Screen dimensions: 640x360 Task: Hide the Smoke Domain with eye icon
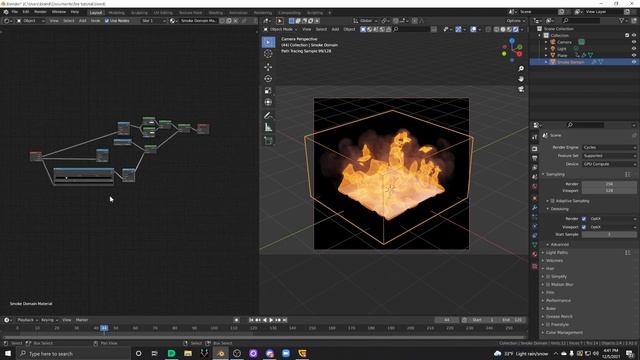[634, 62]
